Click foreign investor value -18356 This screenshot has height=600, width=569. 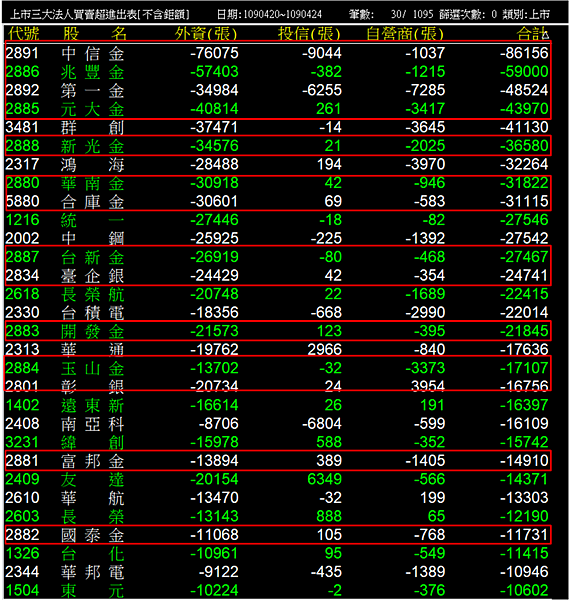pos(214,312)
